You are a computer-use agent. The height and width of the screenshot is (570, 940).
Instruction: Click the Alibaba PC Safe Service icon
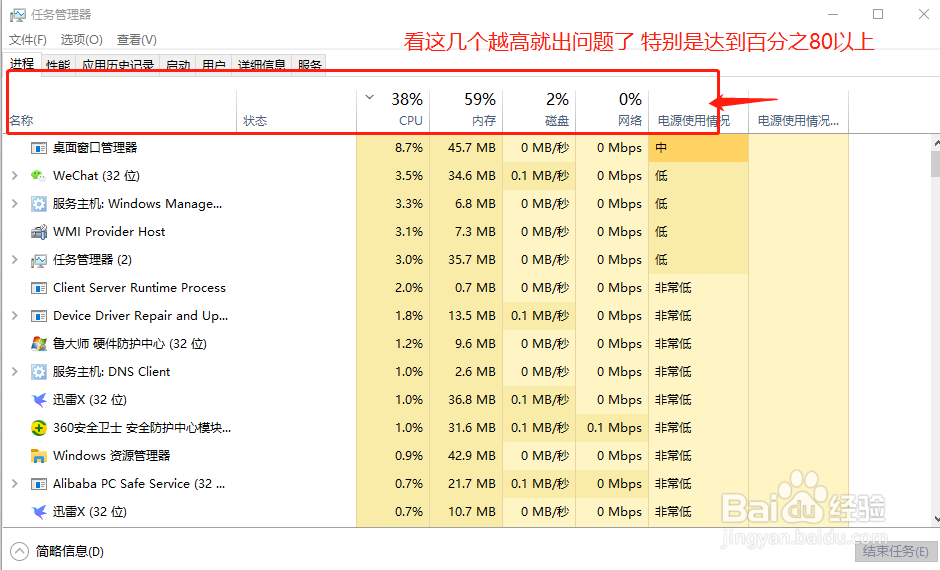click(39, 484)
